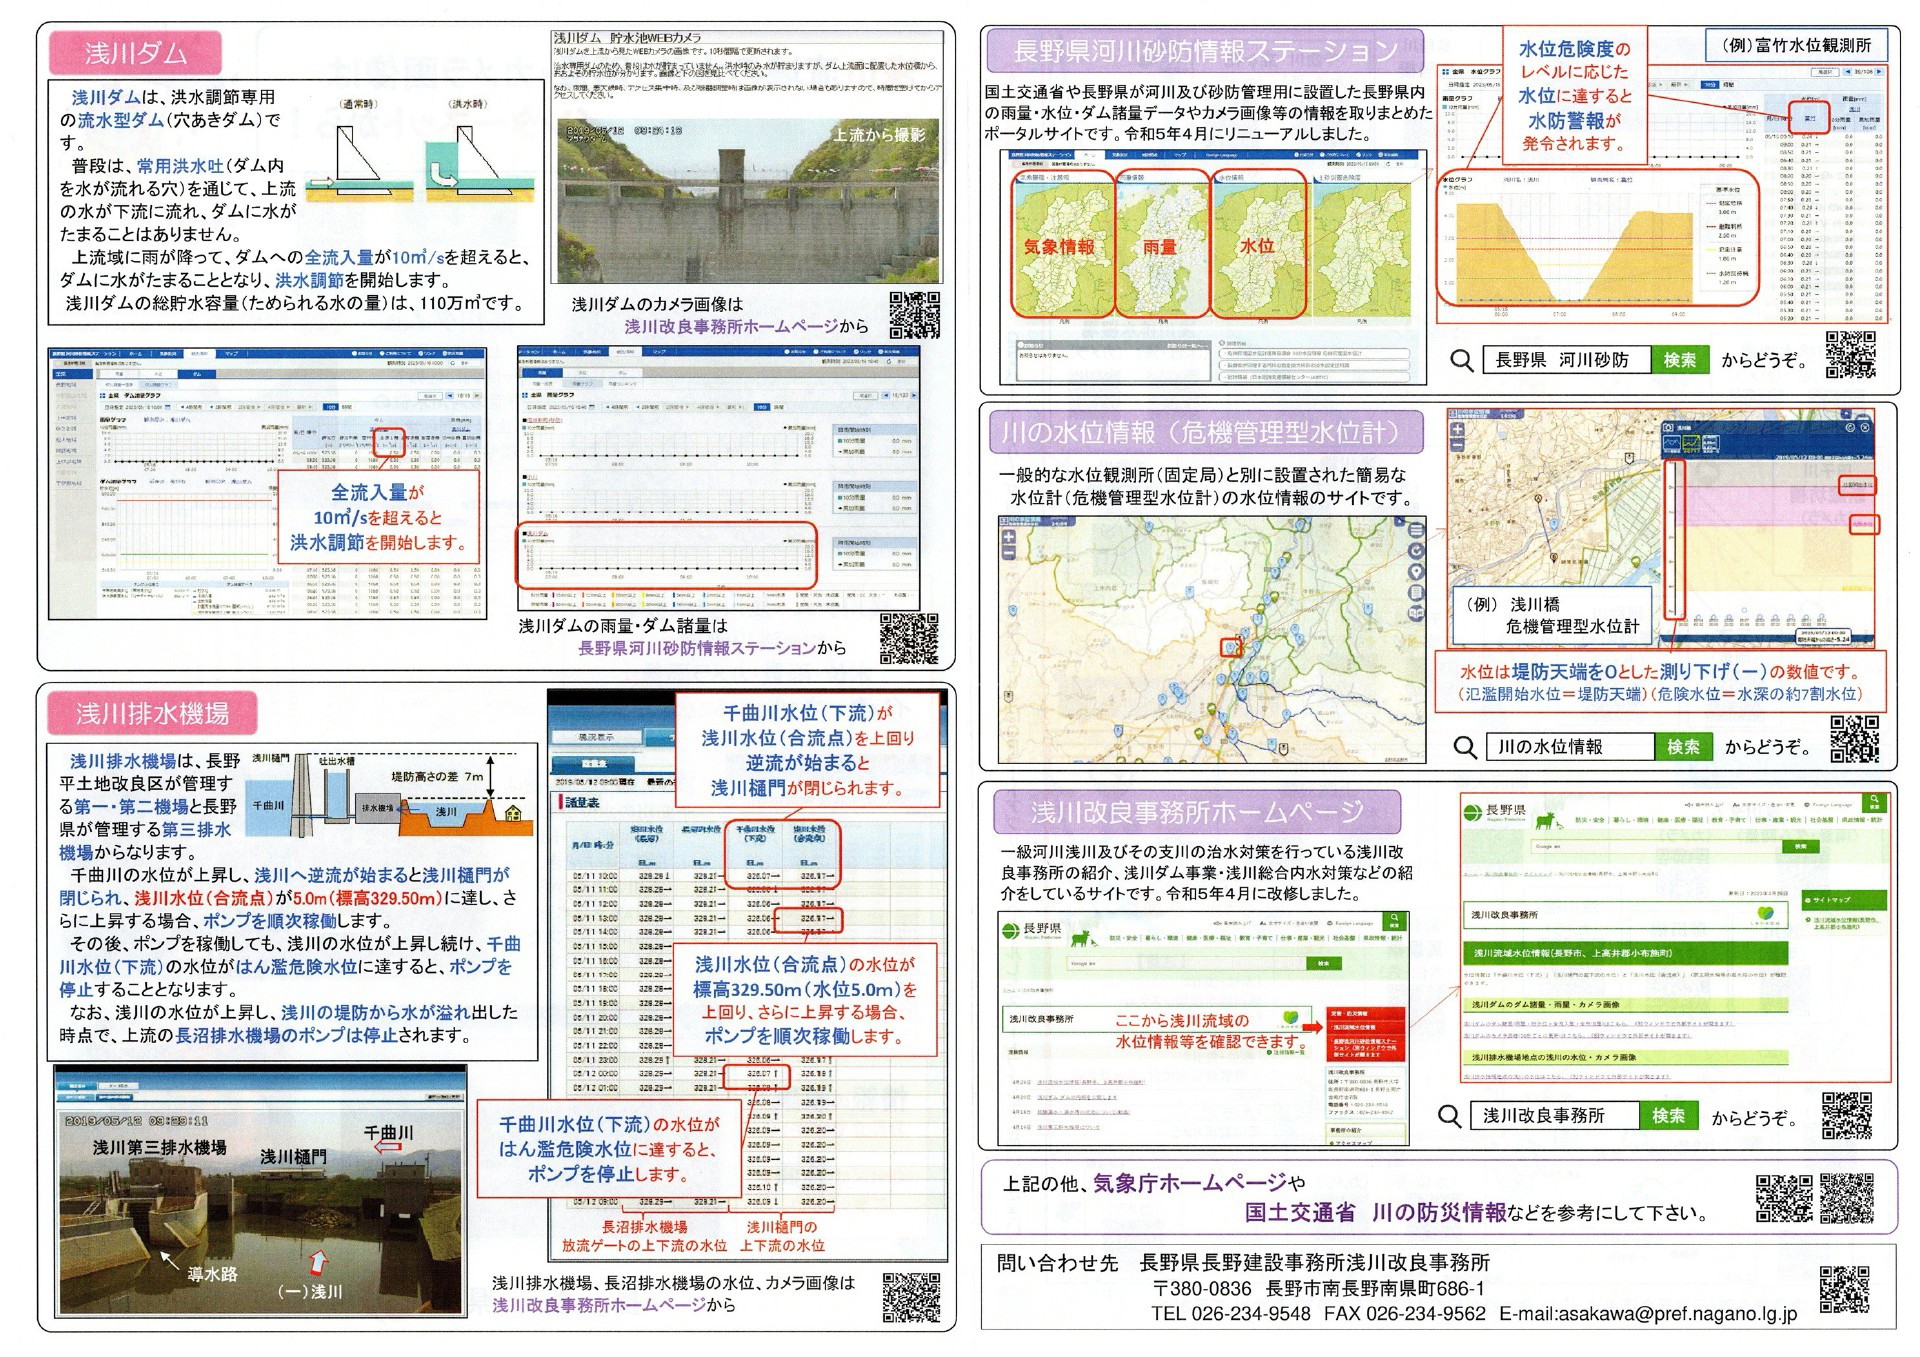Click 浅川樋門の 上下流の水位 red caption
1920x1357 pixels.
click(x=782, y=1236)
